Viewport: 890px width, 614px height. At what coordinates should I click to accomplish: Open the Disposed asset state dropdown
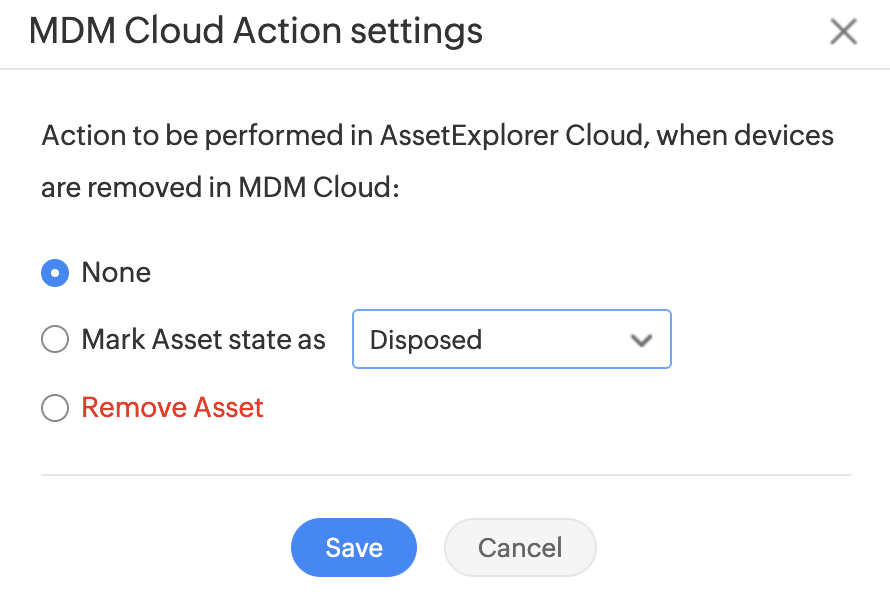511,340
